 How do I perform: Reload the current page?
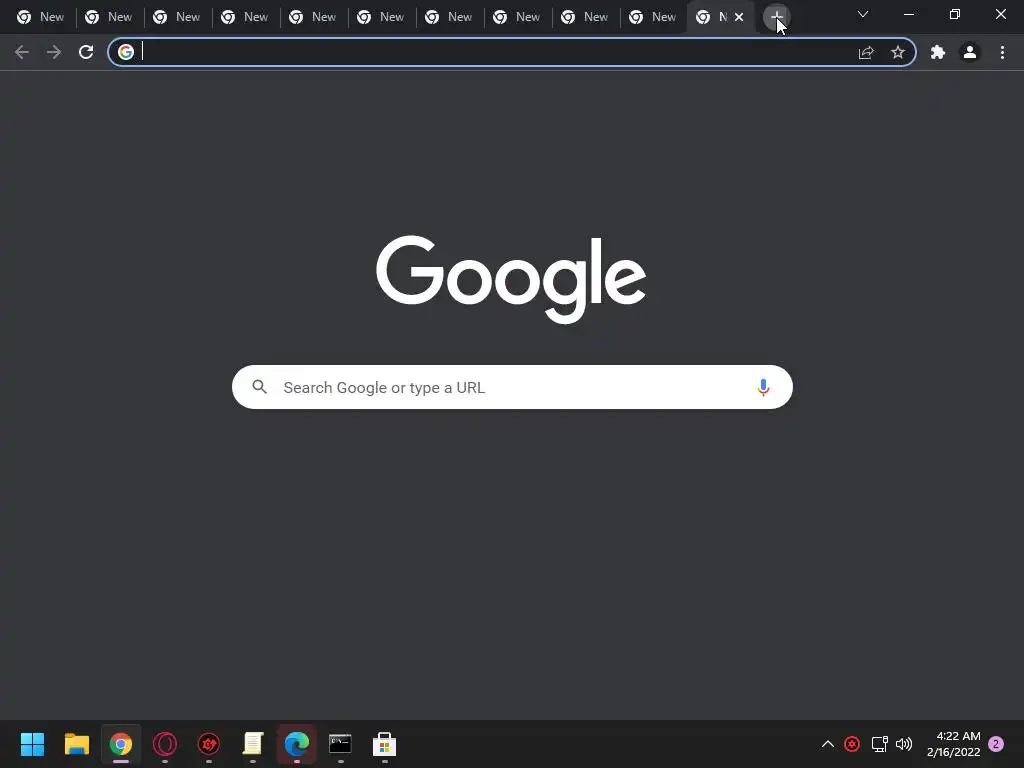pyautogui.click(x=86, y=52)
